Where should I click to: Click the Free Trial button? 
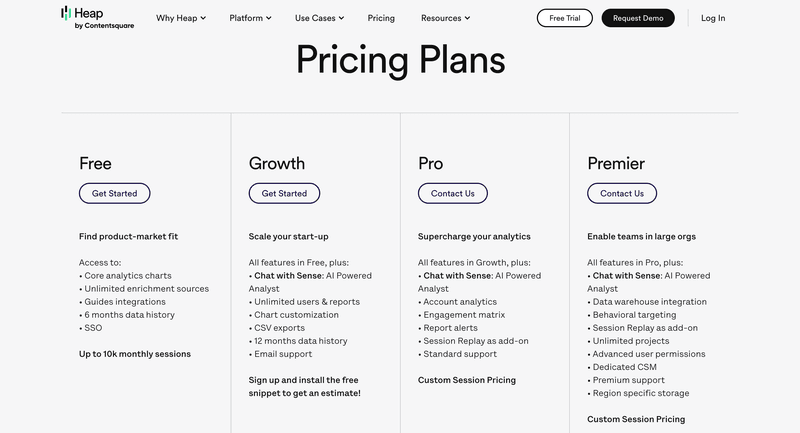[564, 18]
